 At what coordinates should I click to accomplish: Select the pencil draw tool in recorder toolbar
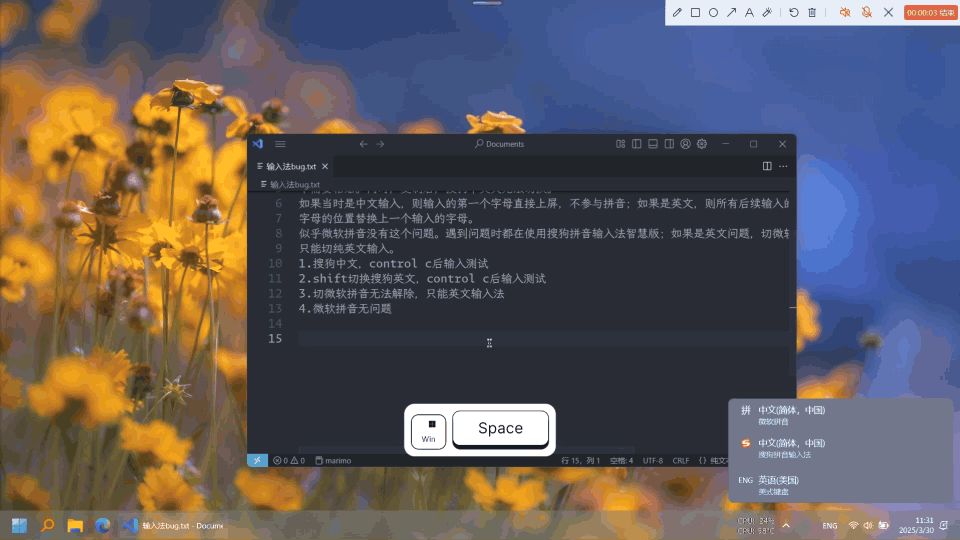pyautogui.click(x=677, y=13)
